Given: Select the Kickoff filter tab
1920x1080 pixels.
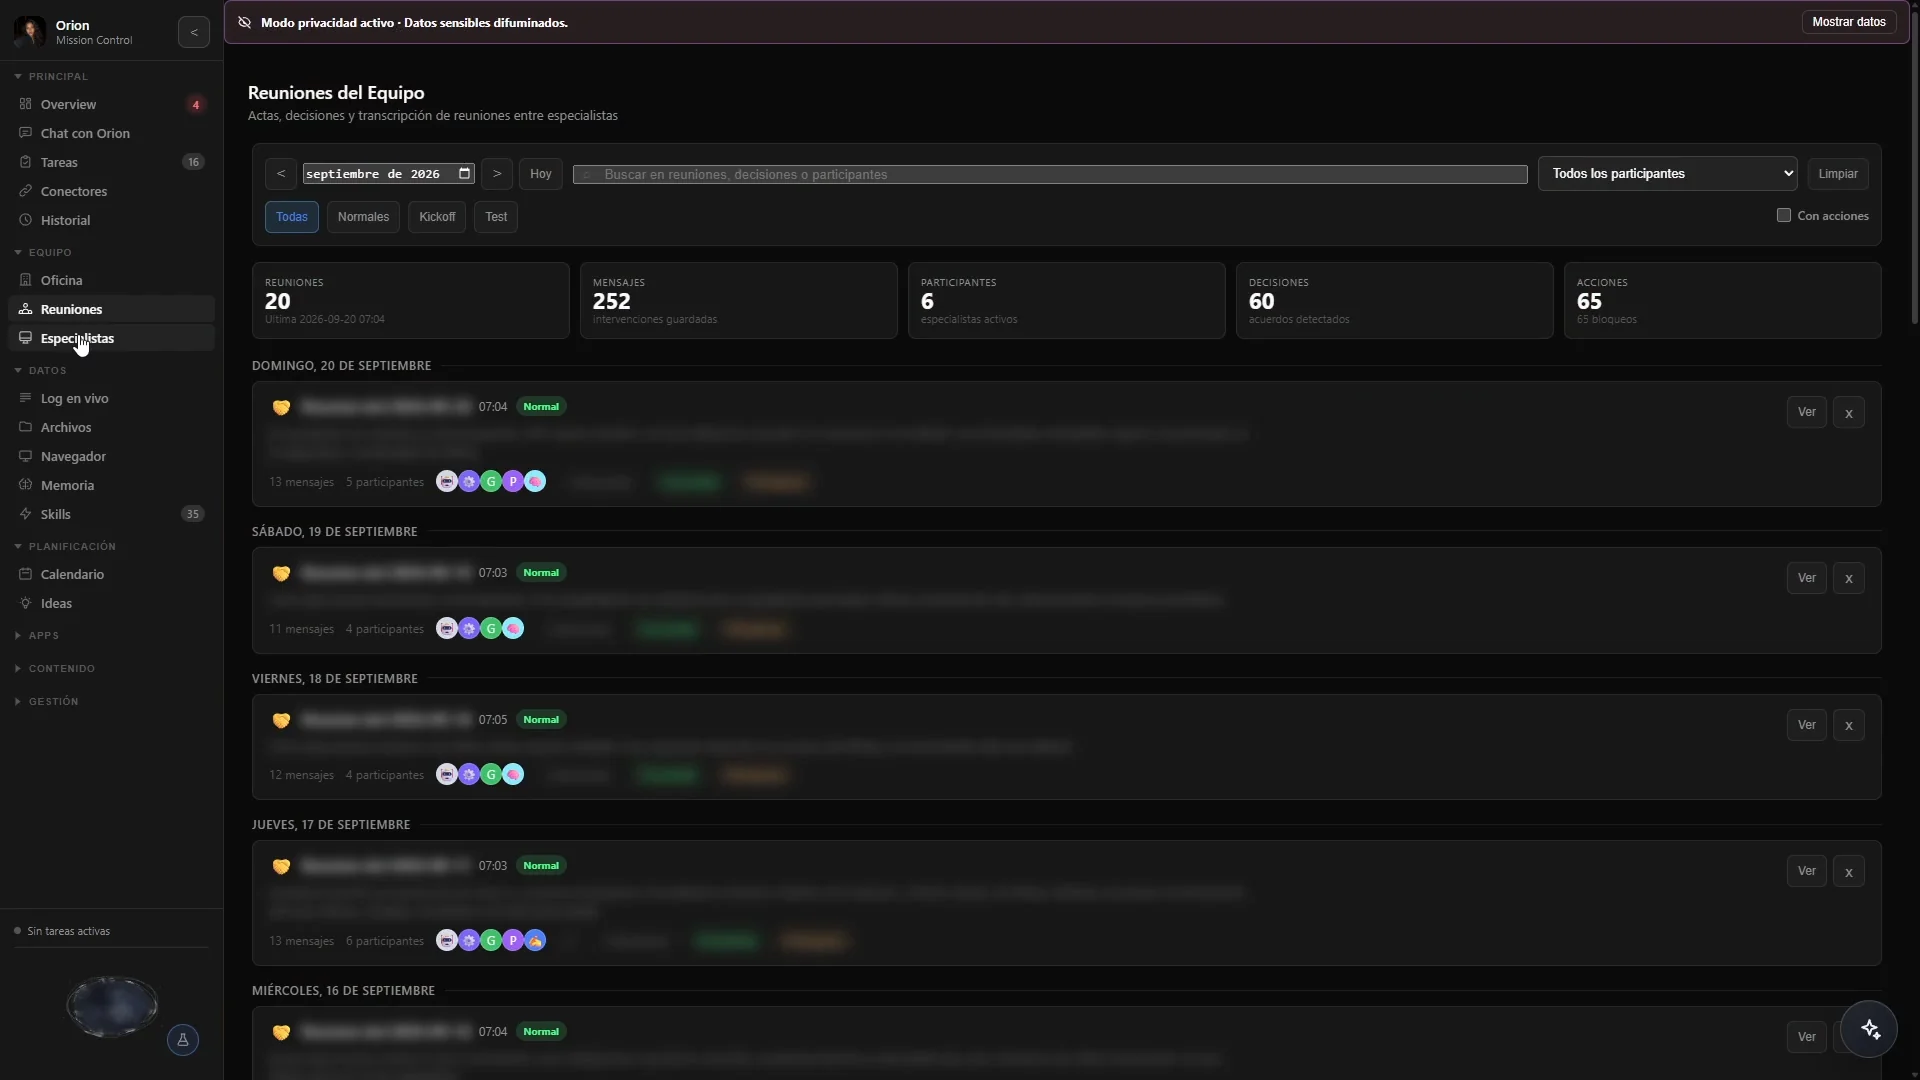Looking at the screenshot, I should [437, 217].
